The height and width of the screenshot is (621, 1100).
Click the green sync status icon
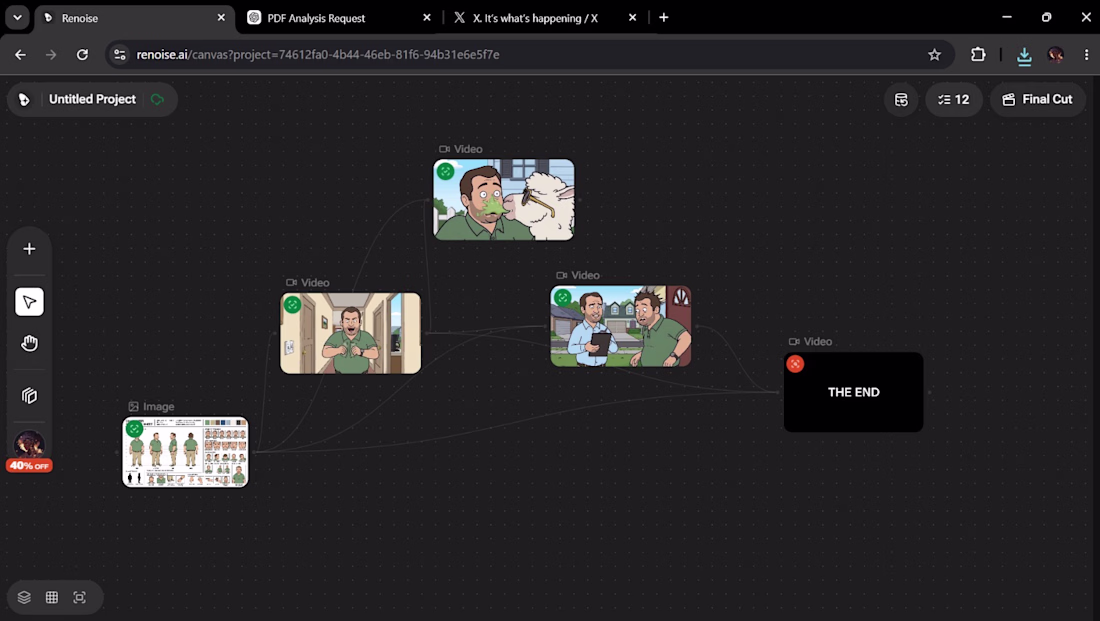pyautogui.click(x=157, y=100)
